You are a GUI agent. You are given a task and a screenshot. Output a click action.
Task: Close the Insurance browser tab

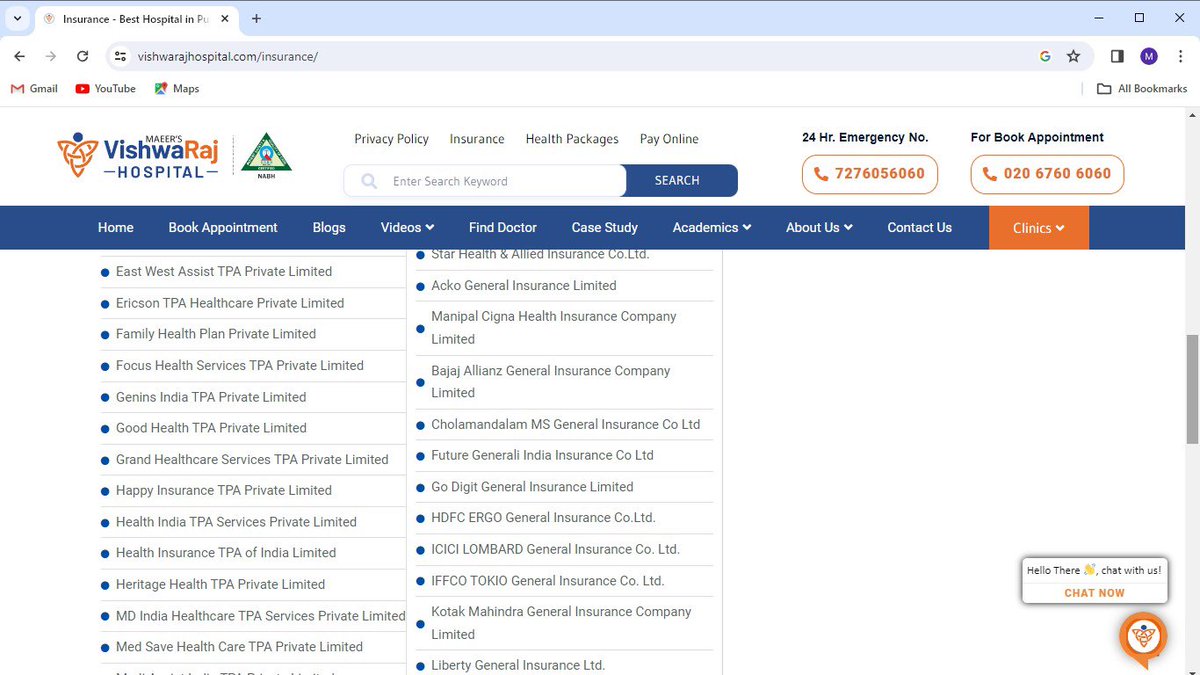[226, 18]
